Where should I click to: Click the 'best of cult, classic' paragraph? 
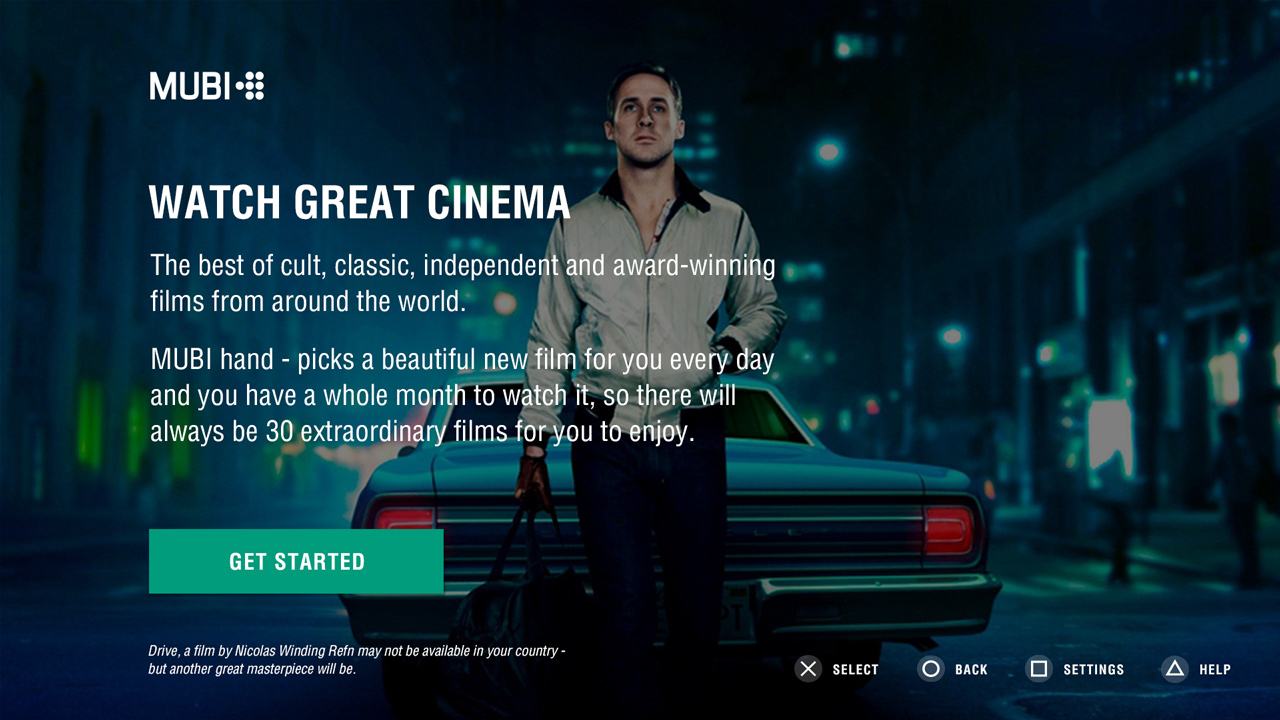[x=463, y=283]
